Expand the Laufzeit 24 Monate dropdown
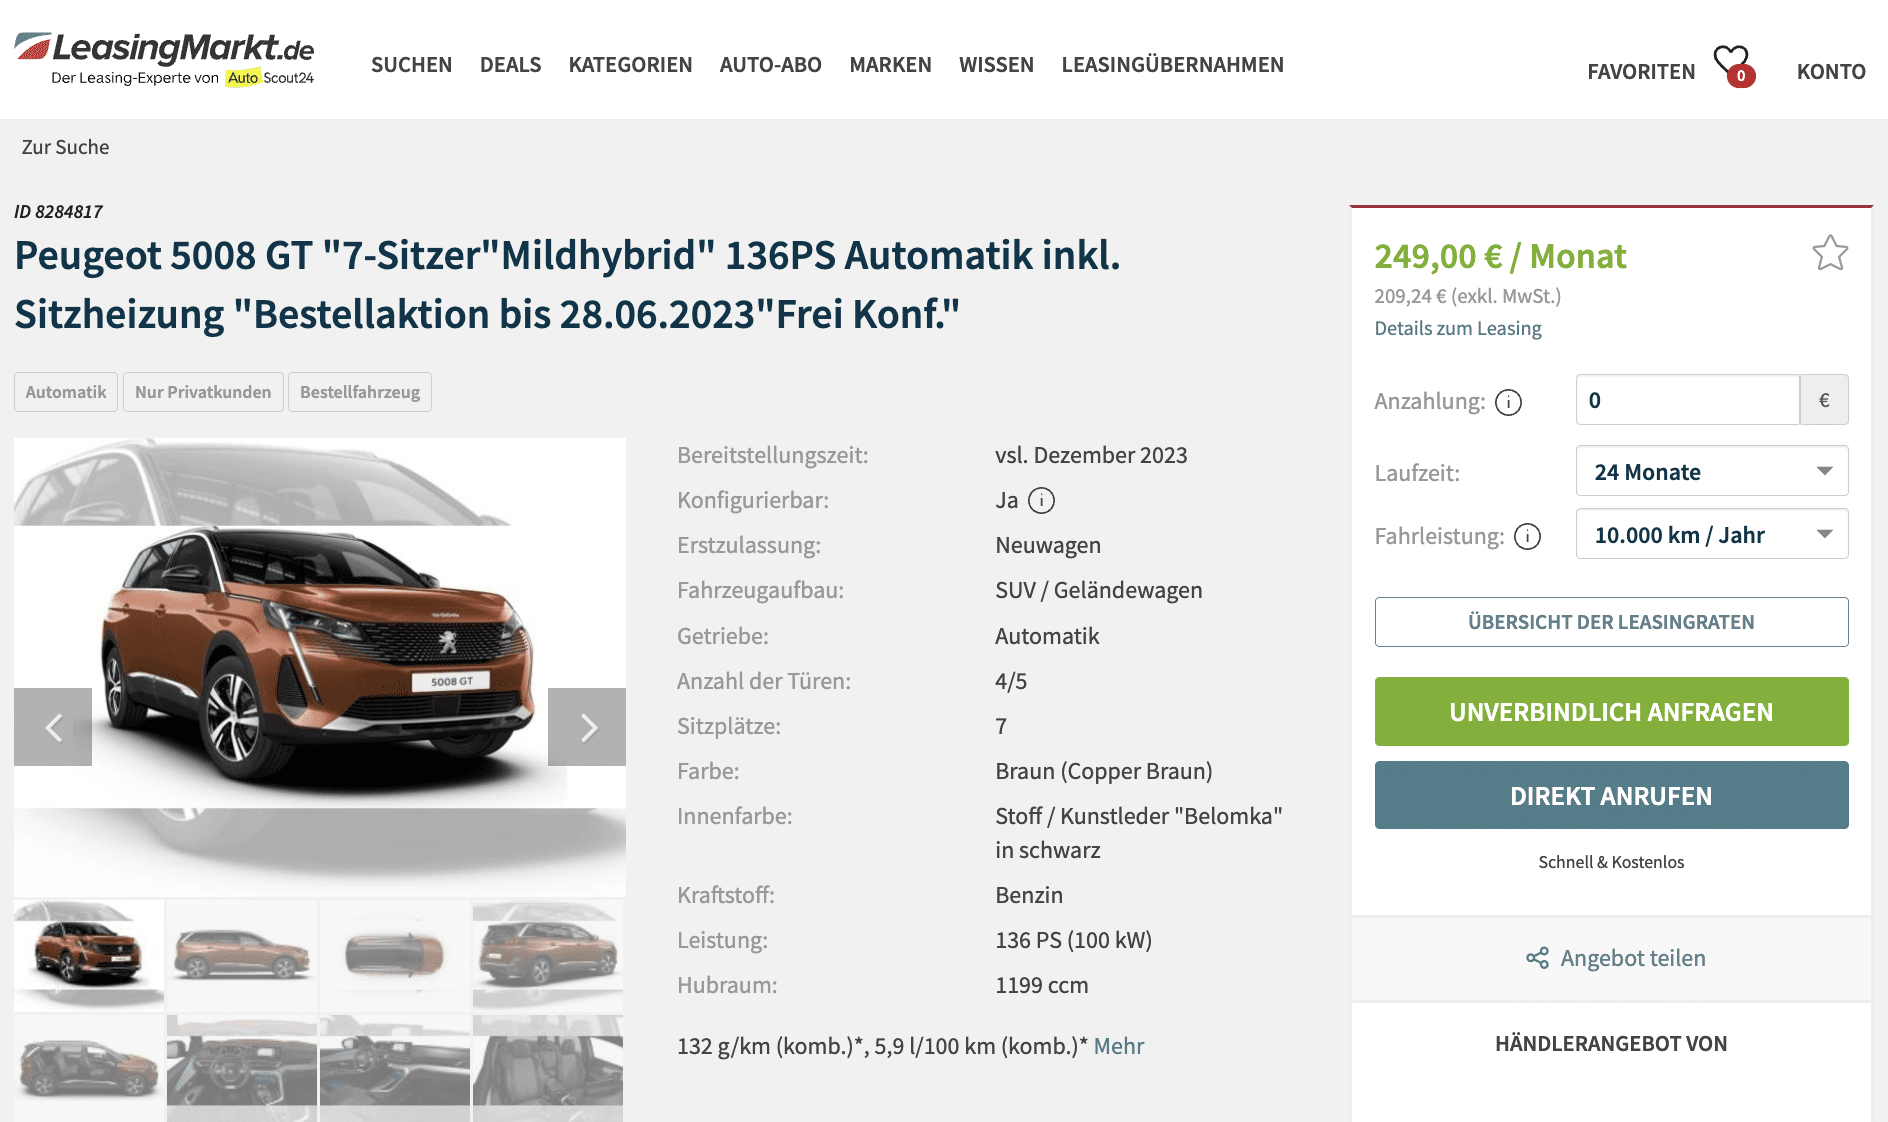 coord(1712,471)
